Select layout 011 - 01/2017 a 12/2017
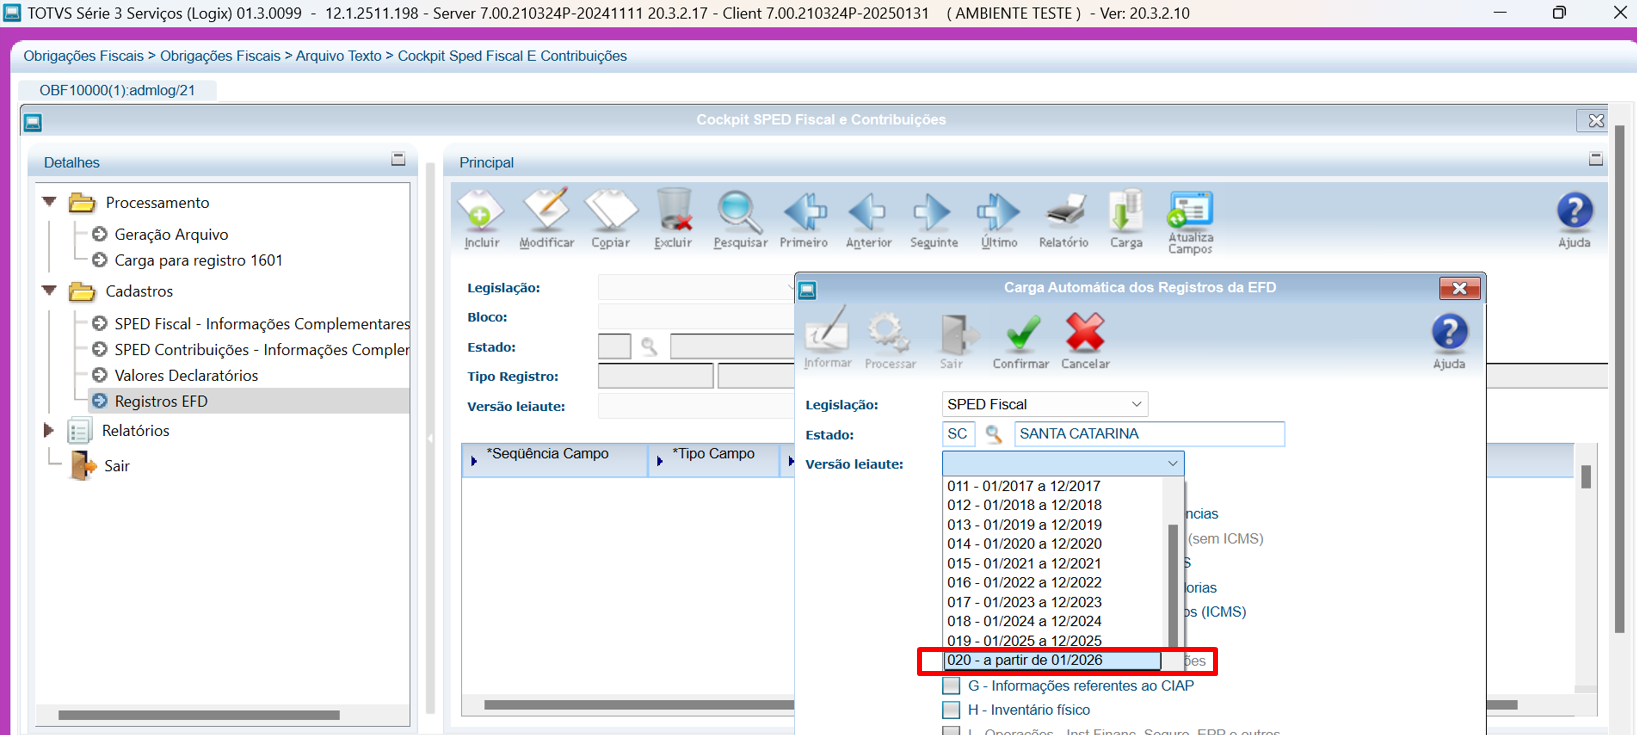Image resolution: width=1637 pixels, height=735 pixels. [1024, 486]
